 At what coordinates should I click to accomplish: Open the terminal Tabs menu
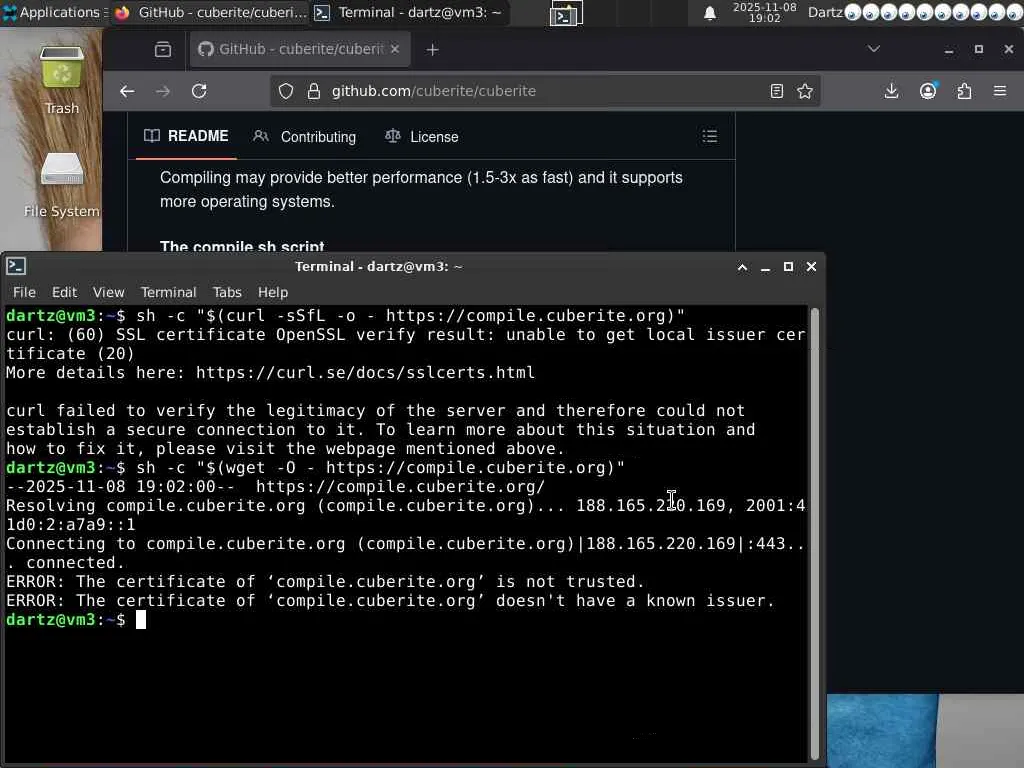[x=227, y=292]
